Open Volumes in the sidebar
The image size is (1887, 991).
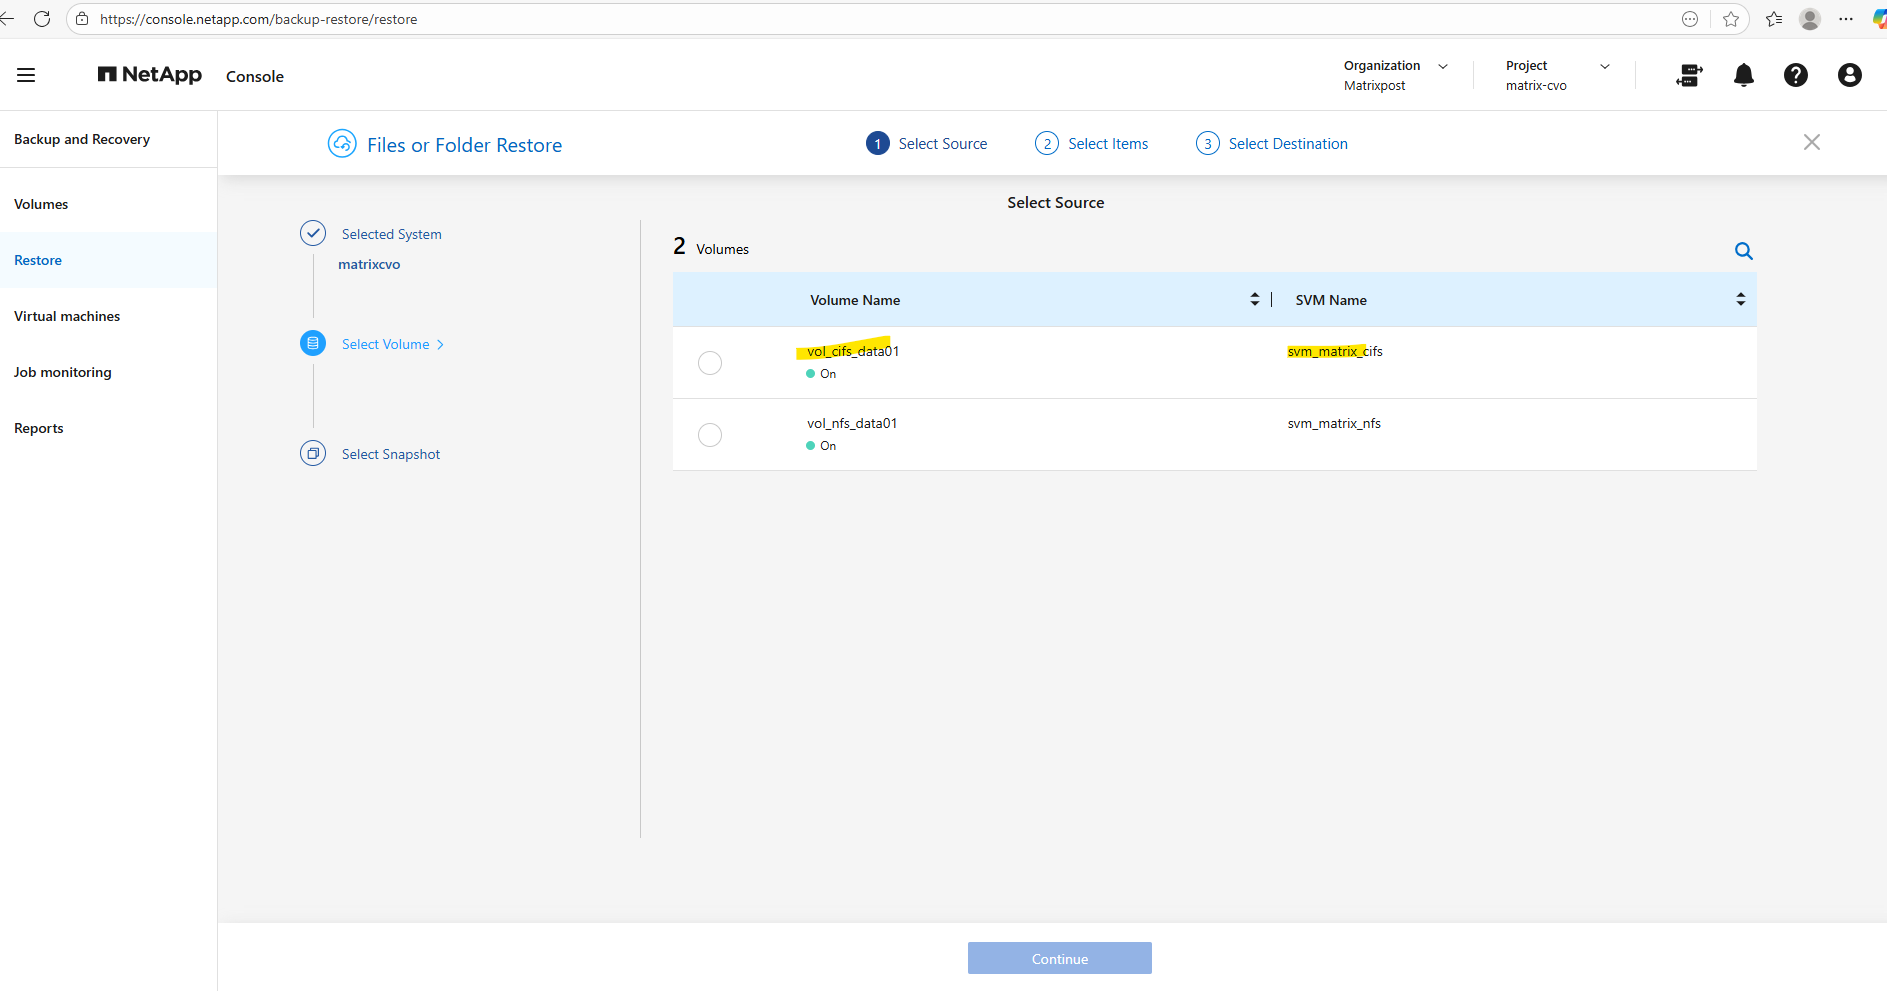(41, 204)
